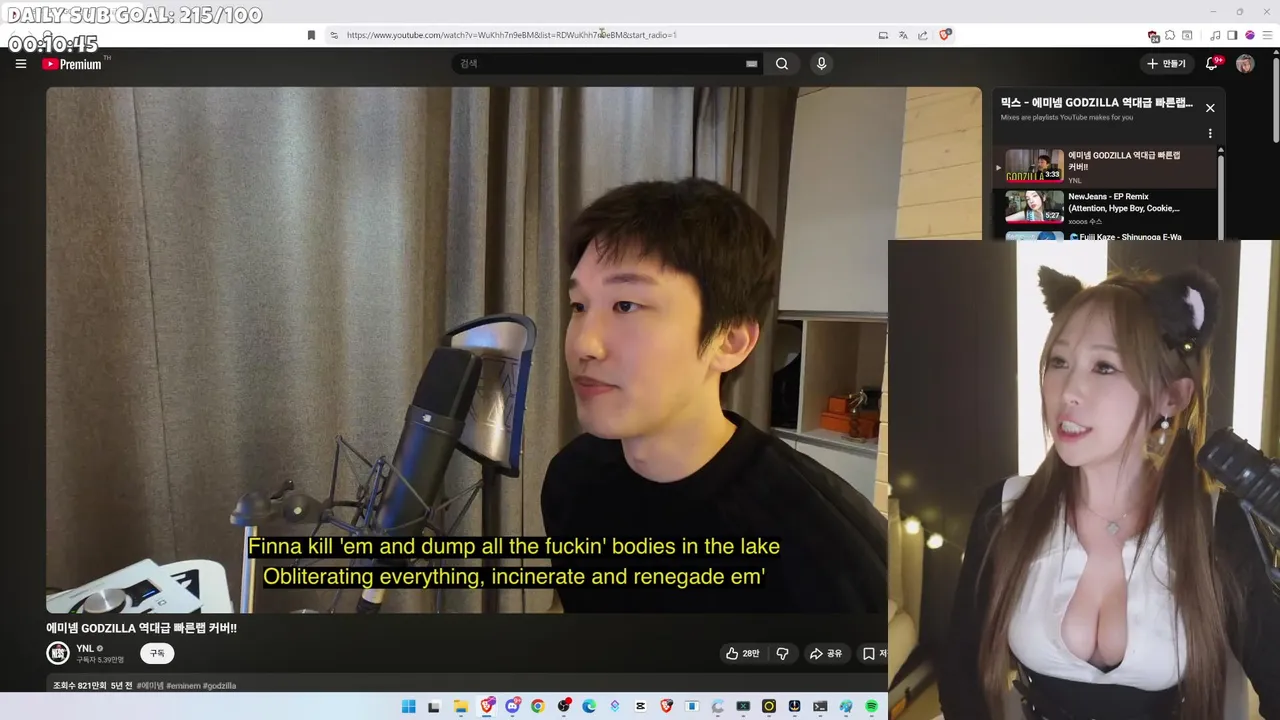Dislike the video with thumbs down
The image size is (1280, 720).
pos(782,653)
